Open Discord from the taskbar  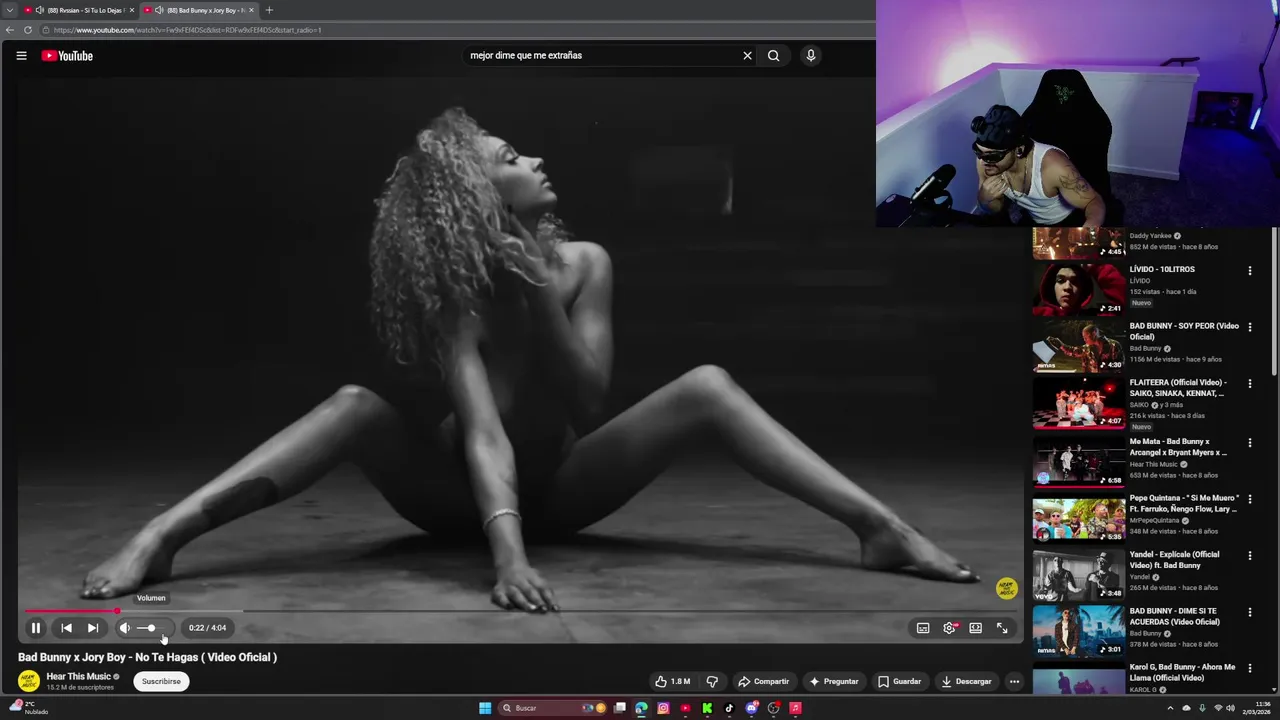pos(752,708)
